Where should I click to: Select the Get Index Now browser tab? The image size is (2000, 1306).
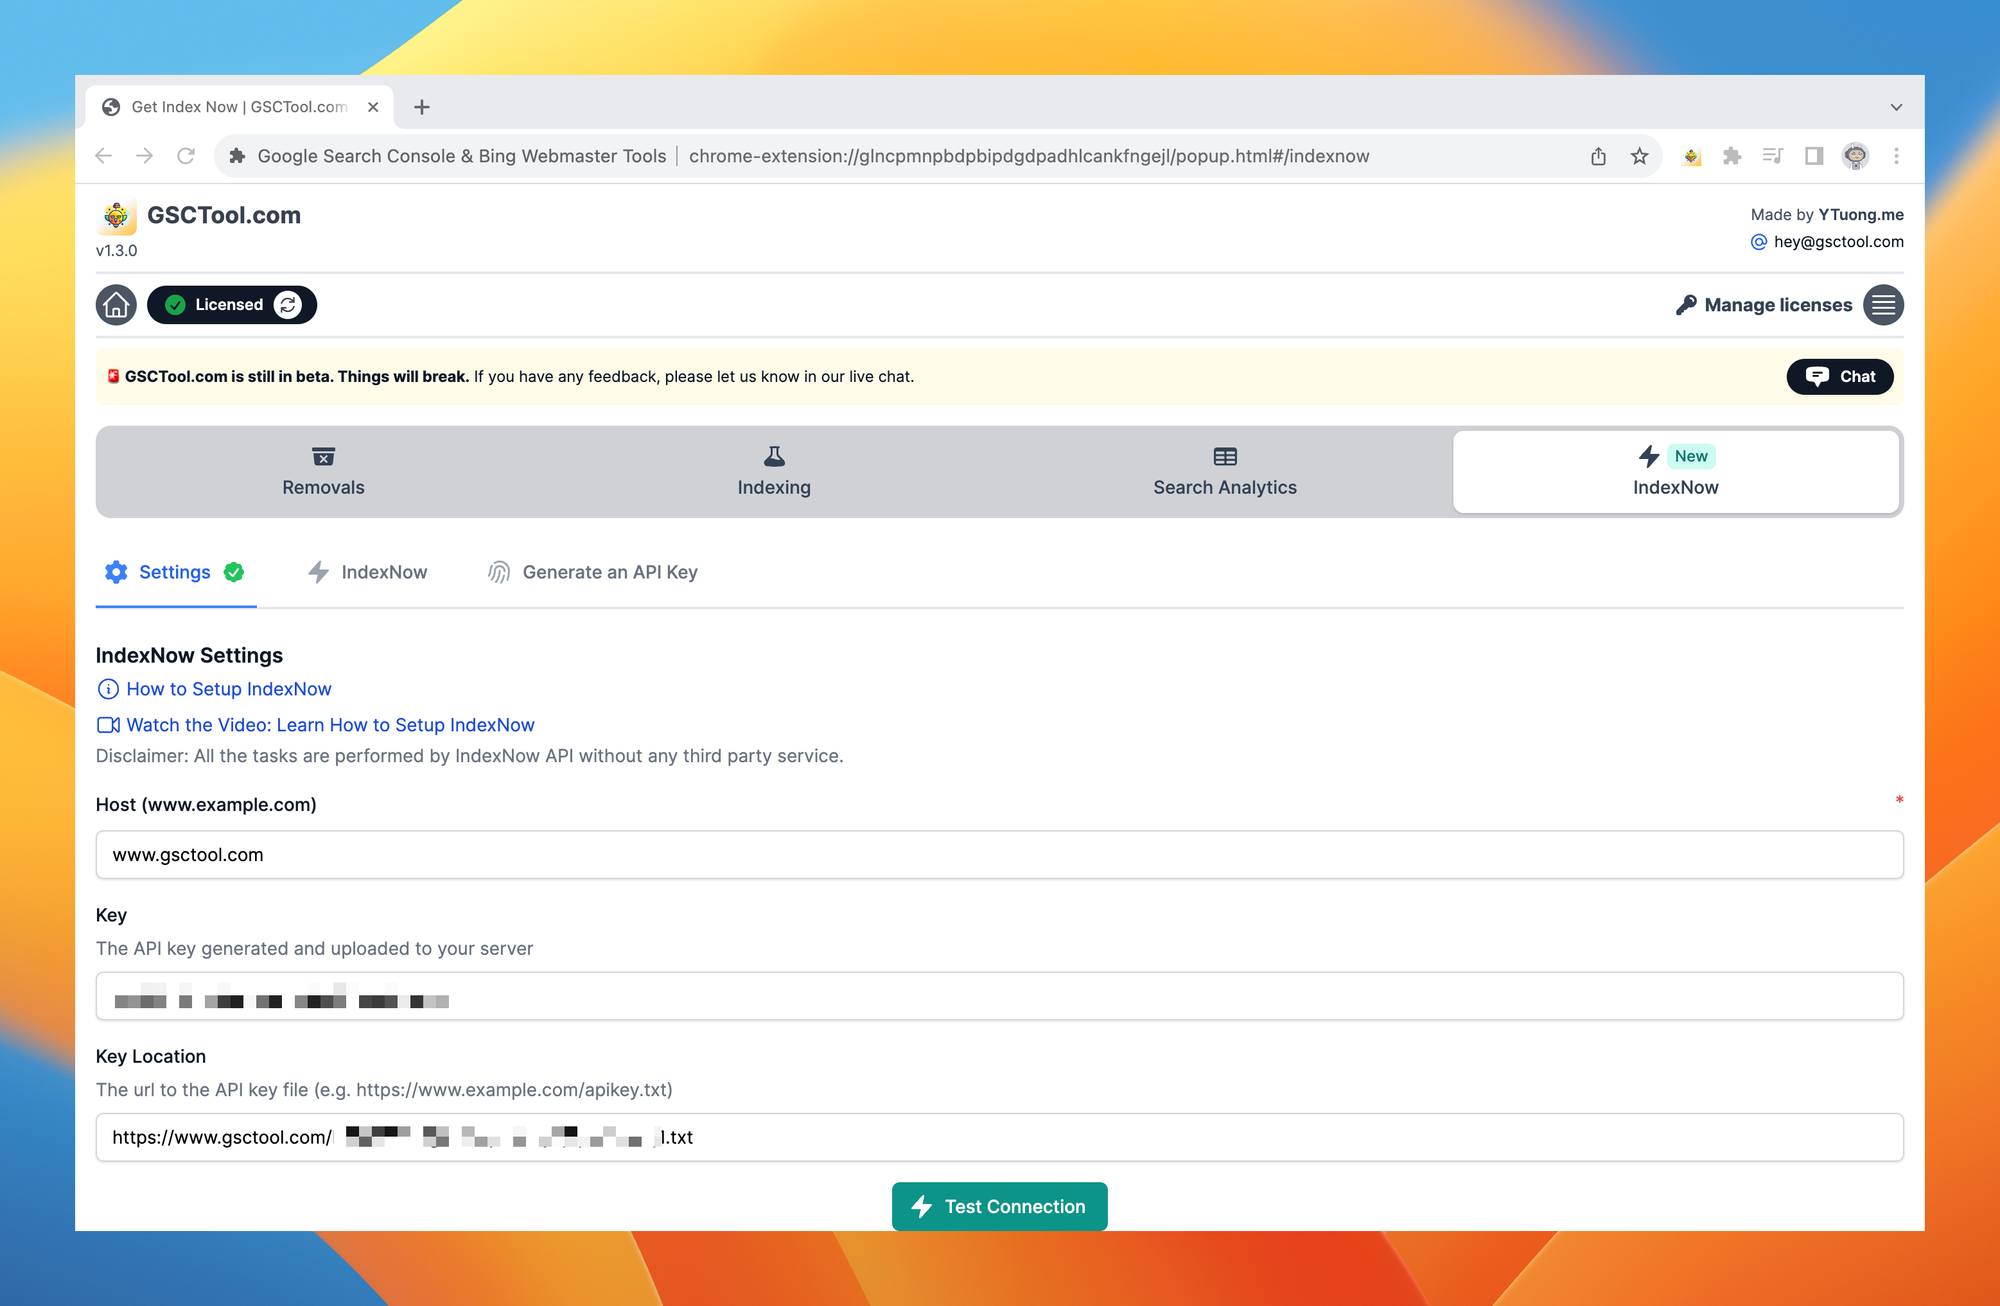(240, 107)
